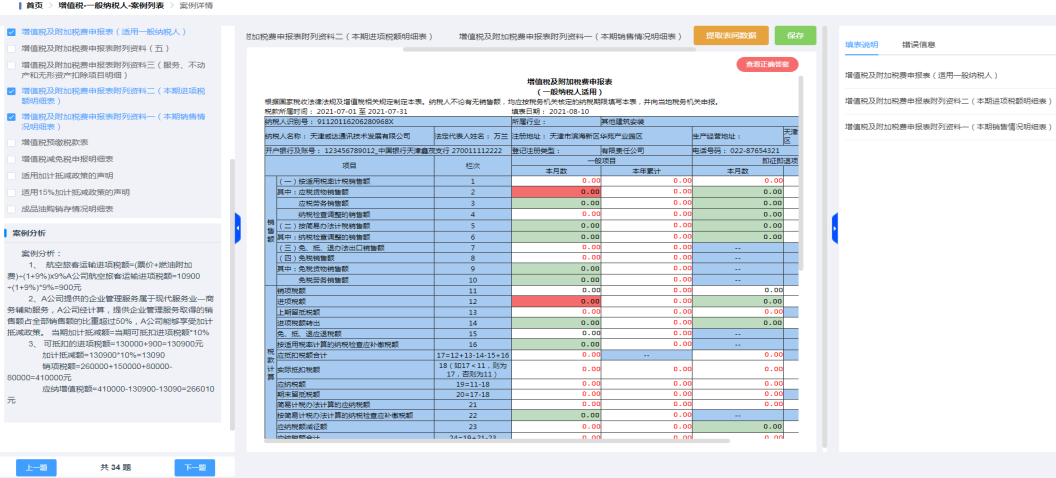The height and width of the screenshot is (478, 1056).
Task: Enable 增值税预缴税款表 checkbox
Action: (x=11, y=142)
